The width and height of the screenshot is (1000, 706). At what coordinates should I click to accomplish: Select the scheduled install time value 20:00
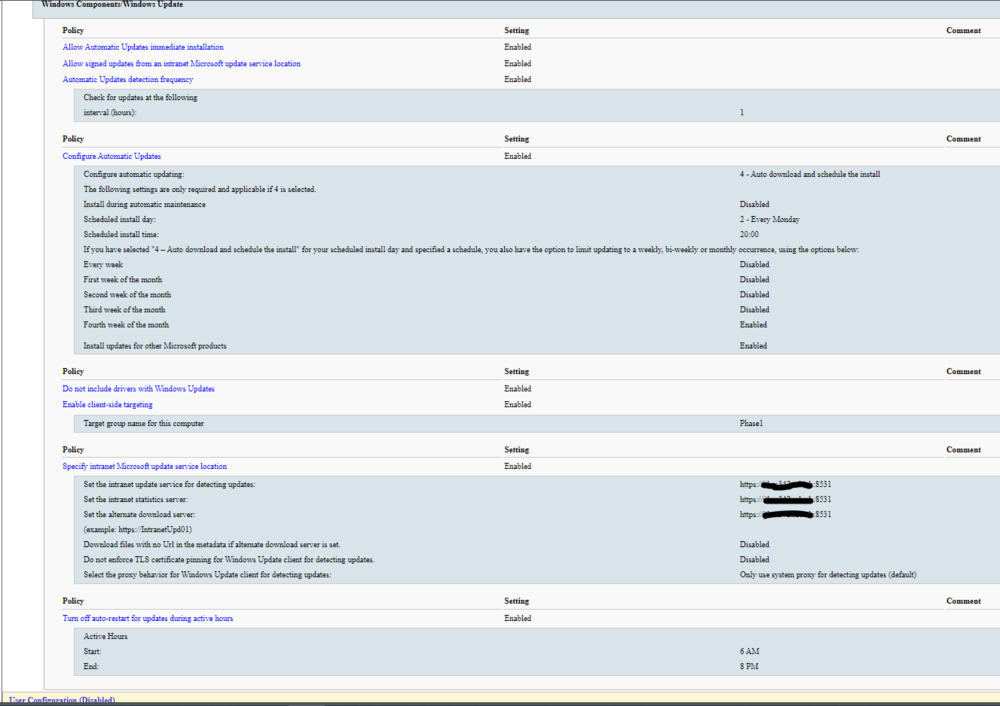(749, 234)
